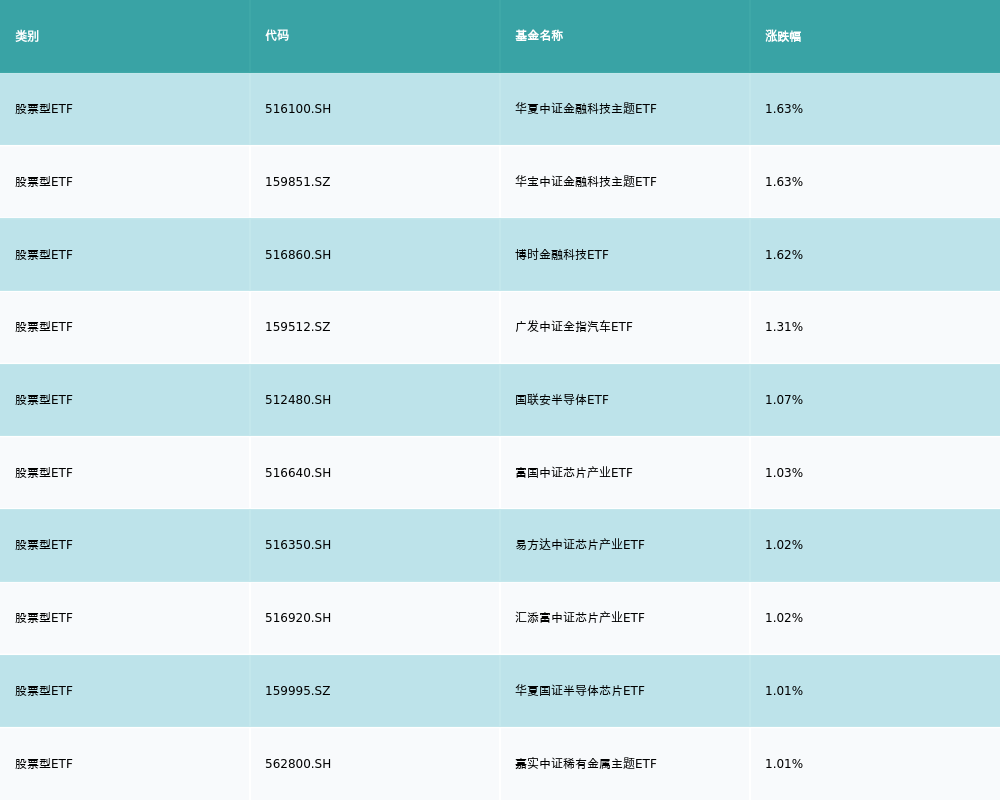1000x800 pixels.
Task: Click fund name 华夏中证金融科技主题ETF
Action: point(586,109)
